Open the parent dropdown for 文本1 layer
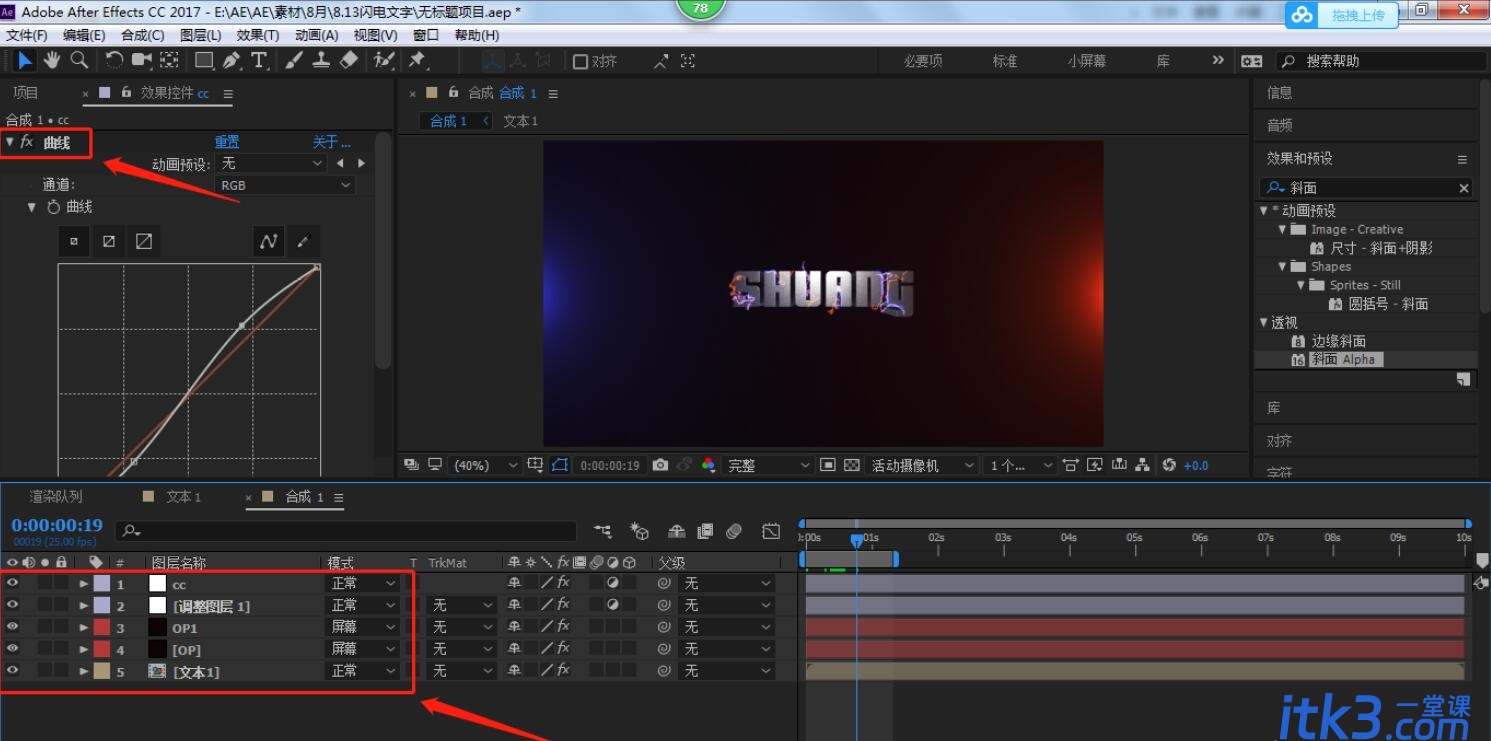 [x=727, y=671]
